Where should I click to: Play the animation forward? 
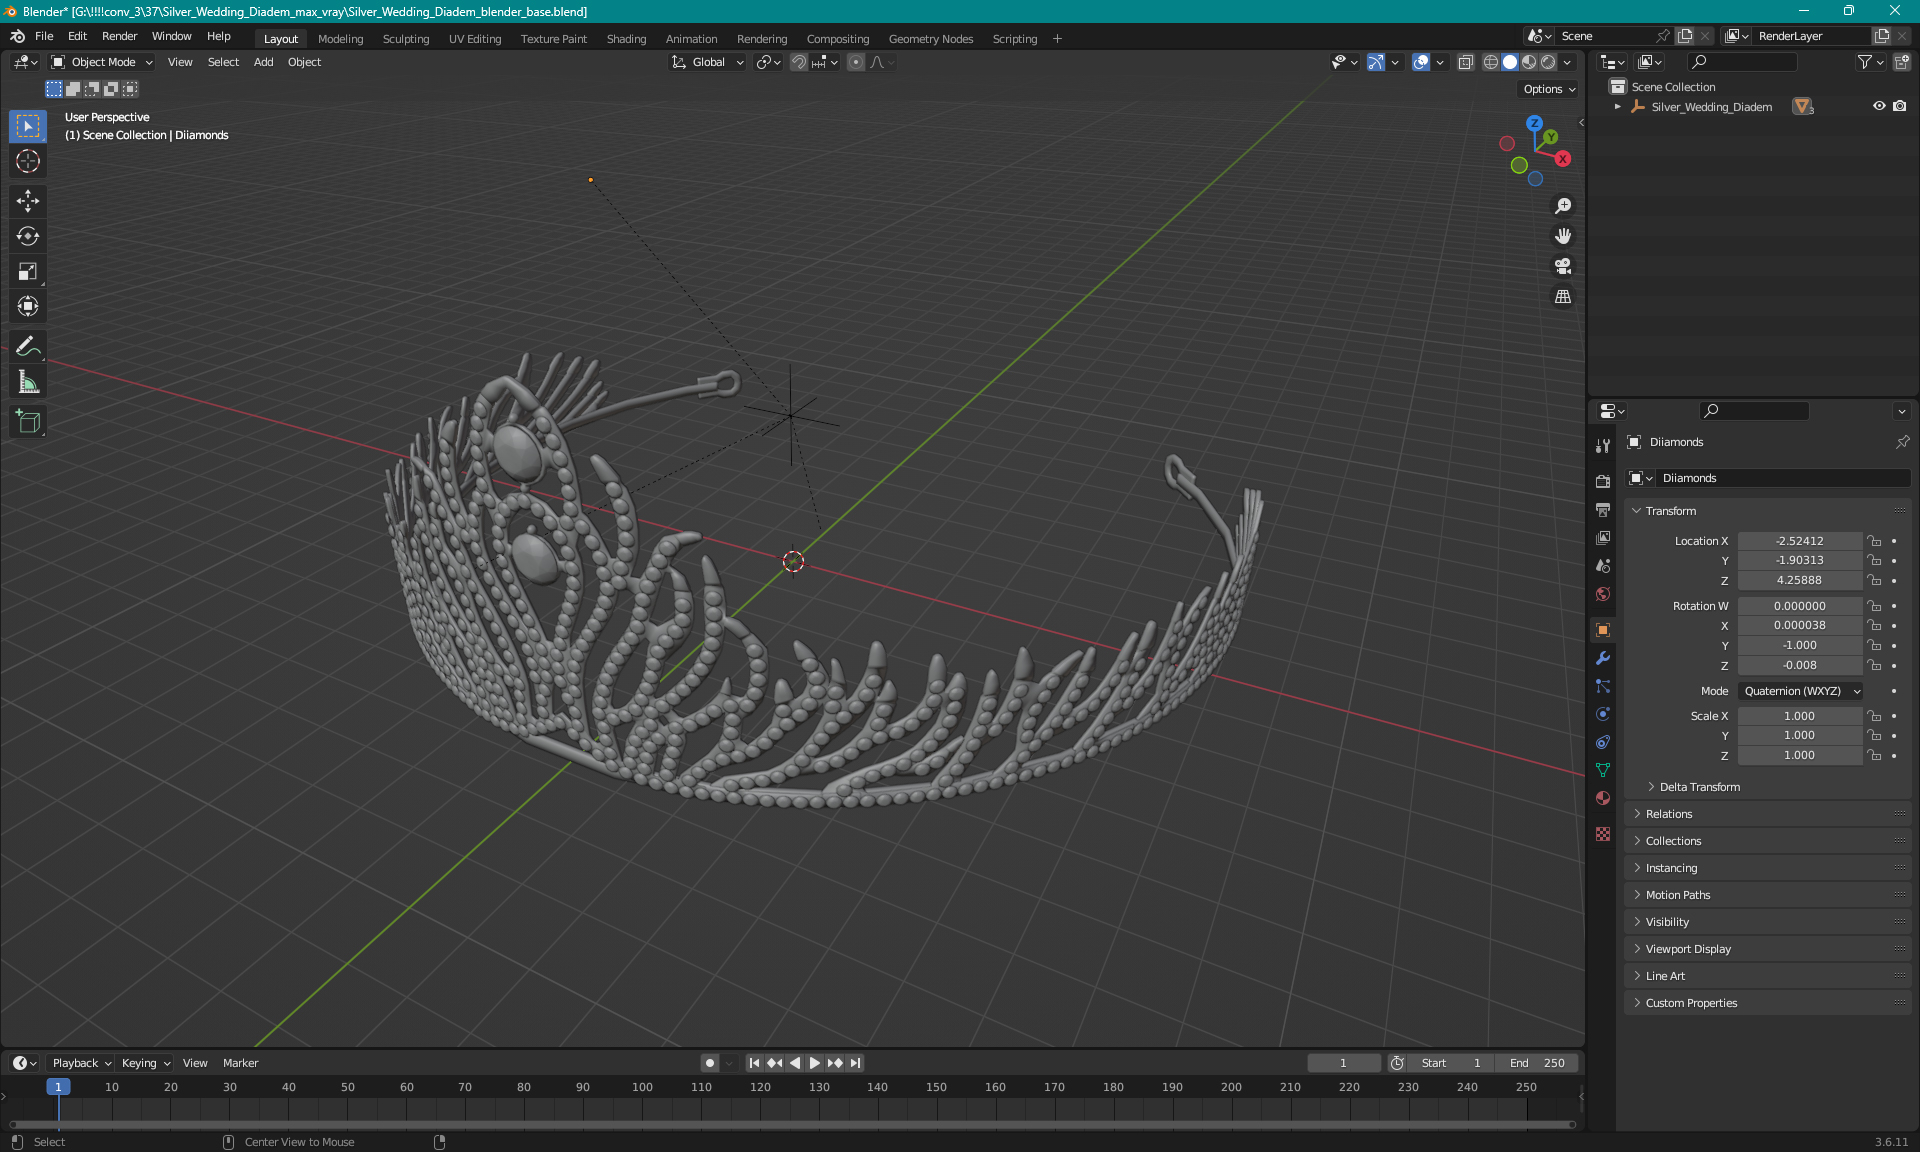(815, 1063)
